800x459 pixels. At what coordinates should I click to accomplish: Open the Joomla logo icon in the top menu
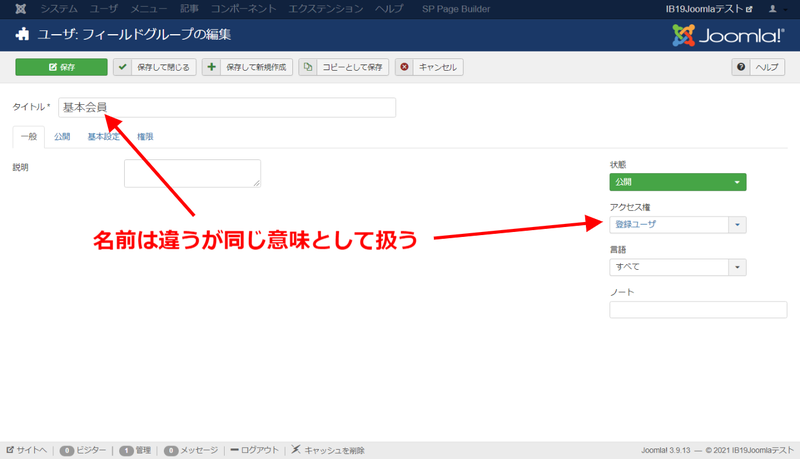click(20, 9)
